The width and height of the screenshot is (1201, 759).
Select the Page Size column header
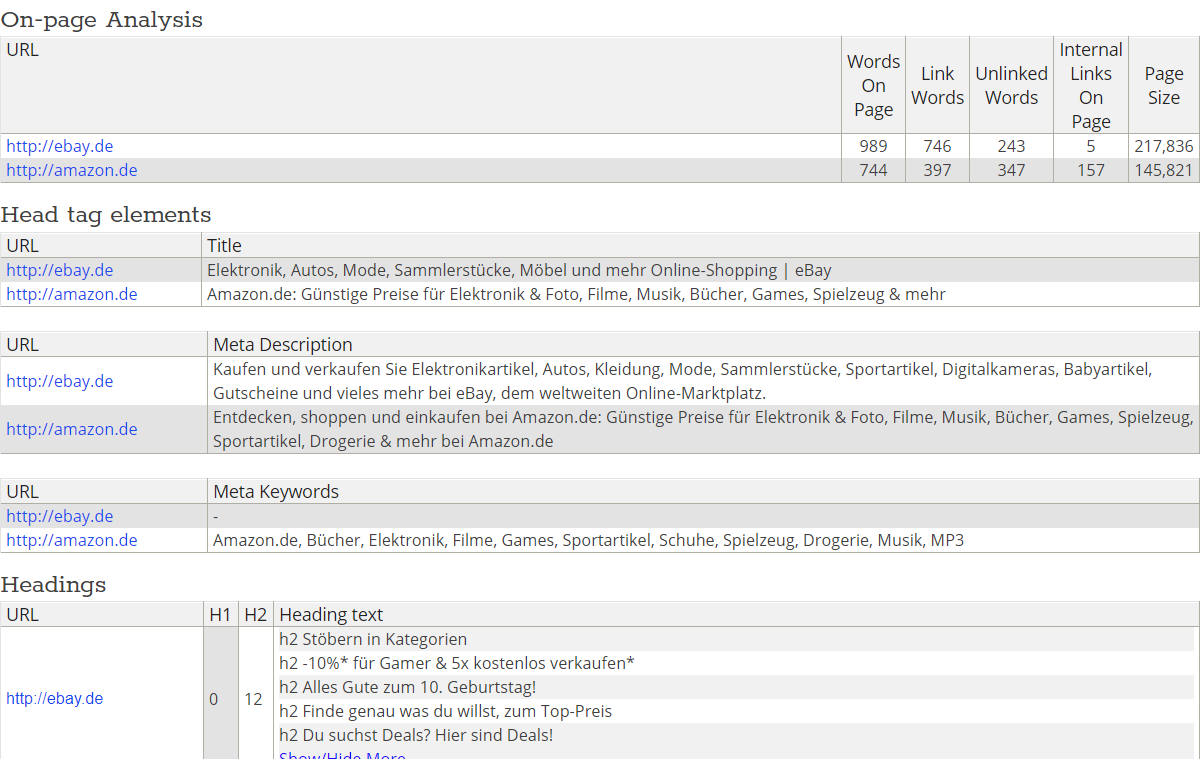[1163, 85]
